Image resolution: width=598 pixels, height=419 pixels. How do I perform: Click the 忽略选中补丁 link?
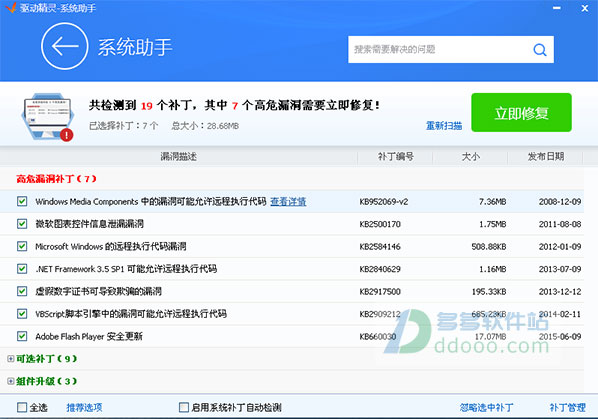pyautogui.click(x=486, y=407)
